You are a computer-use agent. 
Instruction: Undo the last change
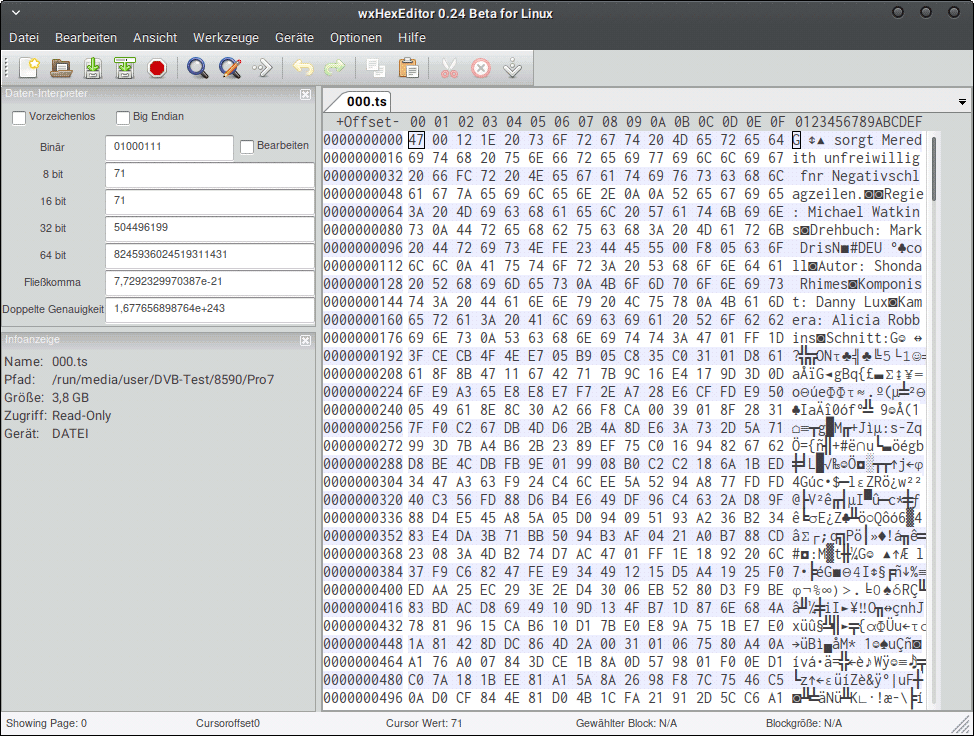point(302,68)
